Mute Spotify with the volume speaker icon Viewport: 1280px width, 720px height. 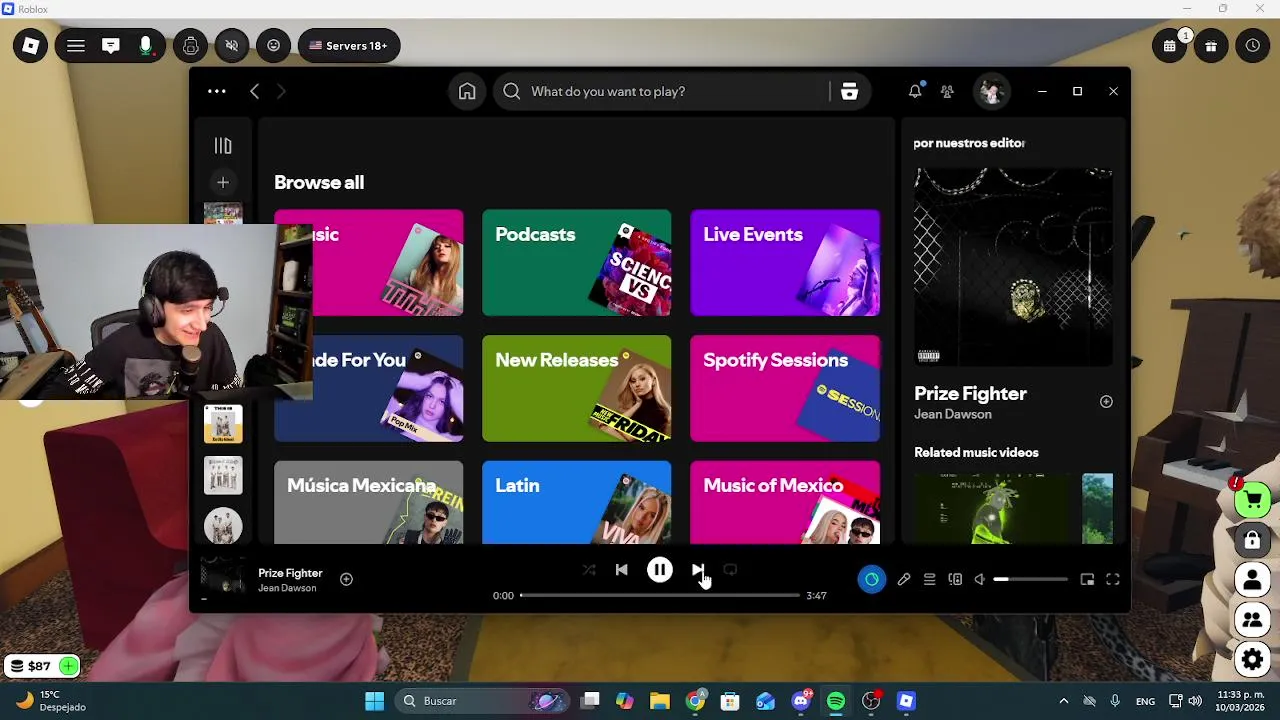(x=980, y=579)
